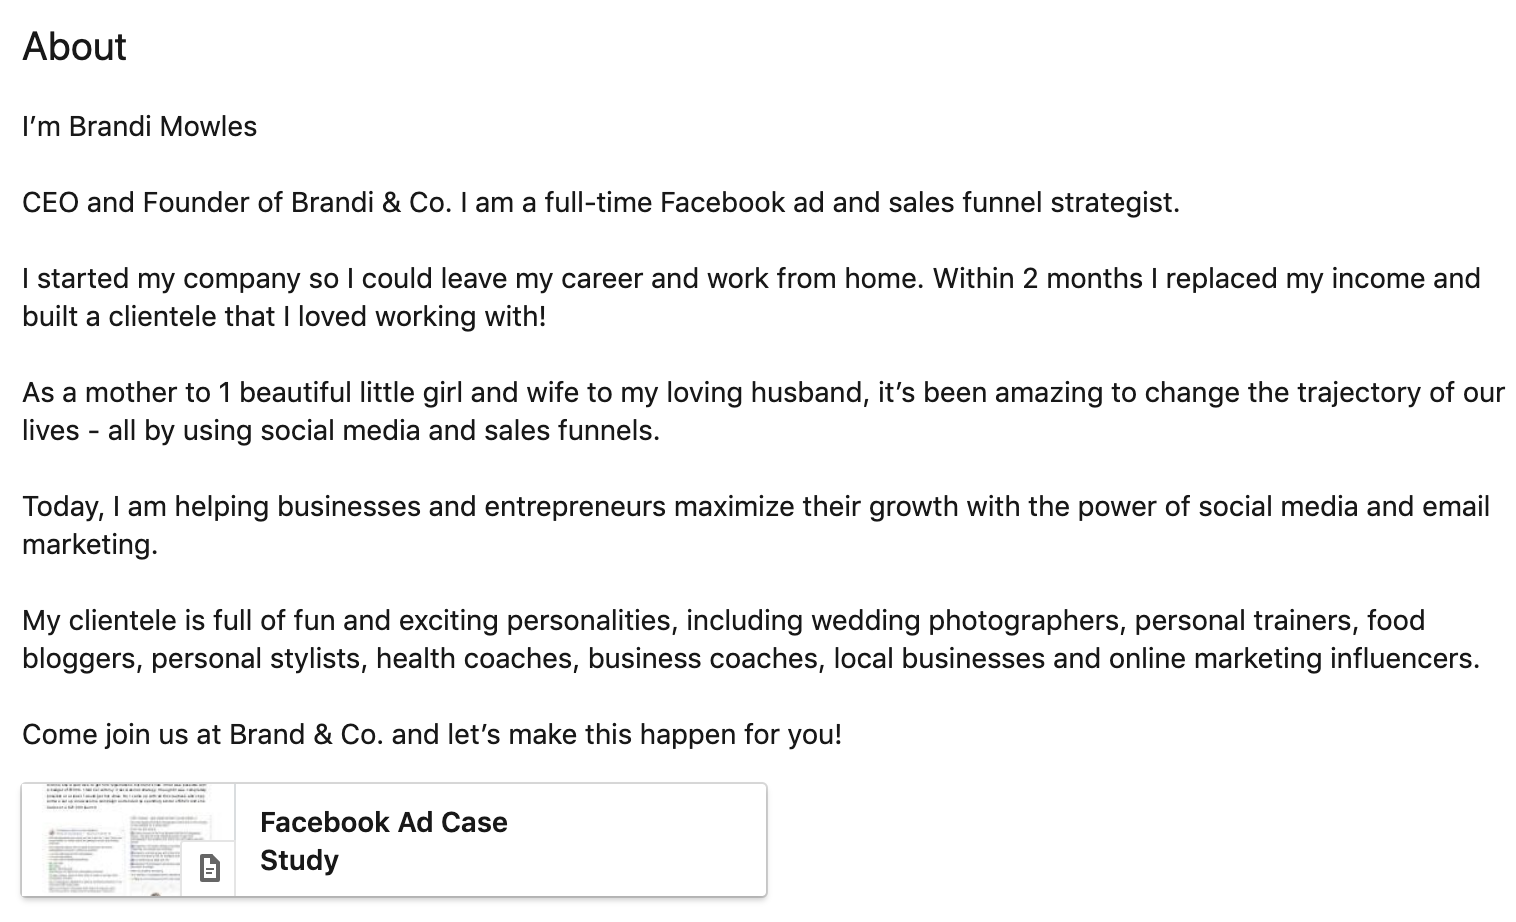Viewport: 1516px width, 922px height.
Task: Click the document icon on the media card
Action: click(209, 868)
